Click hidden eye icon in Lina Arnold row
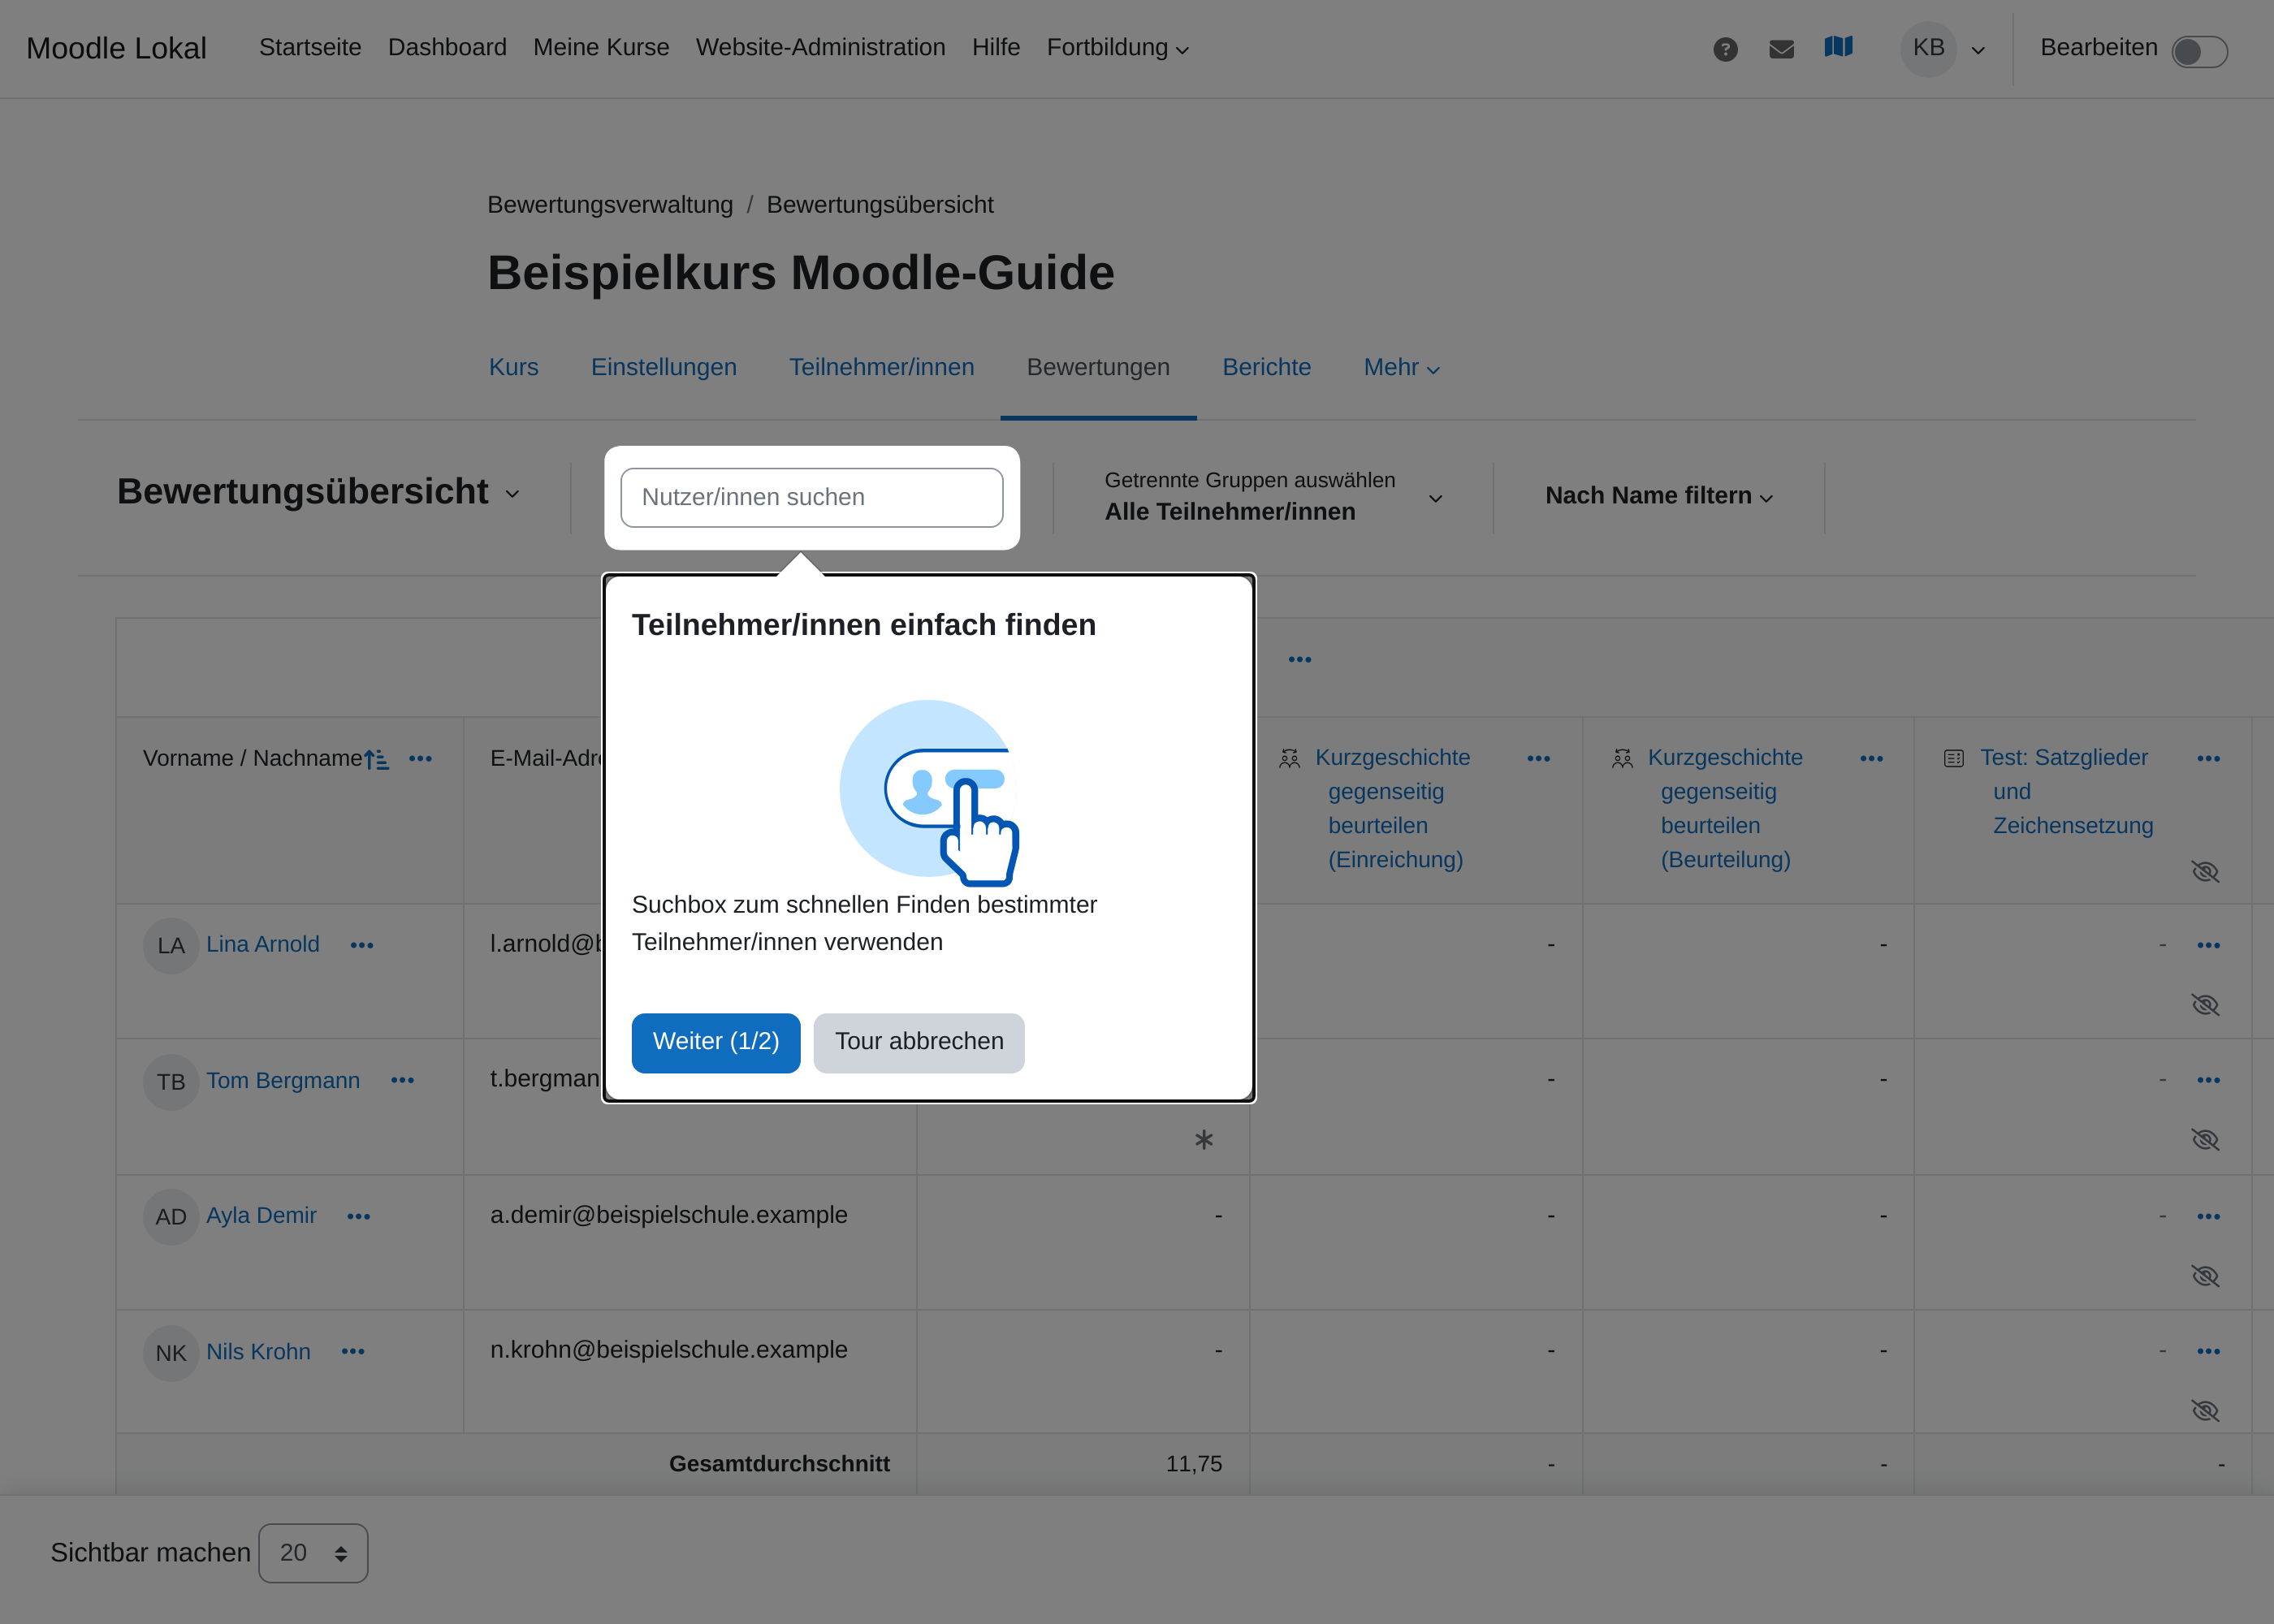2274x1624 pixels. coord(2205,1005)
